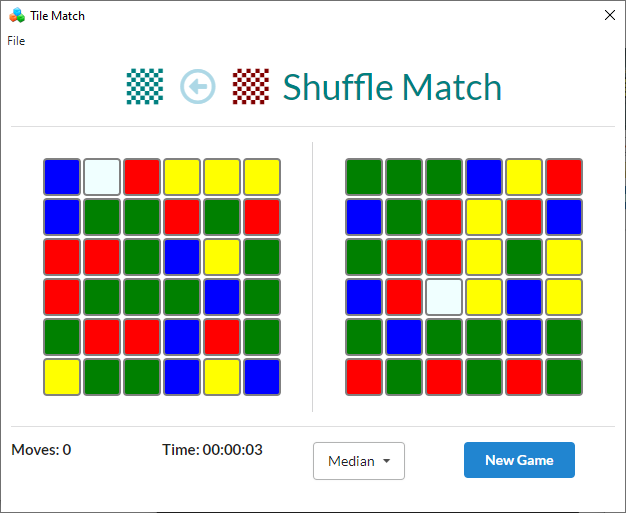Click the top-right red tile in right grid
Viewport: 626px width, 513px height.
tap(564, 177)
